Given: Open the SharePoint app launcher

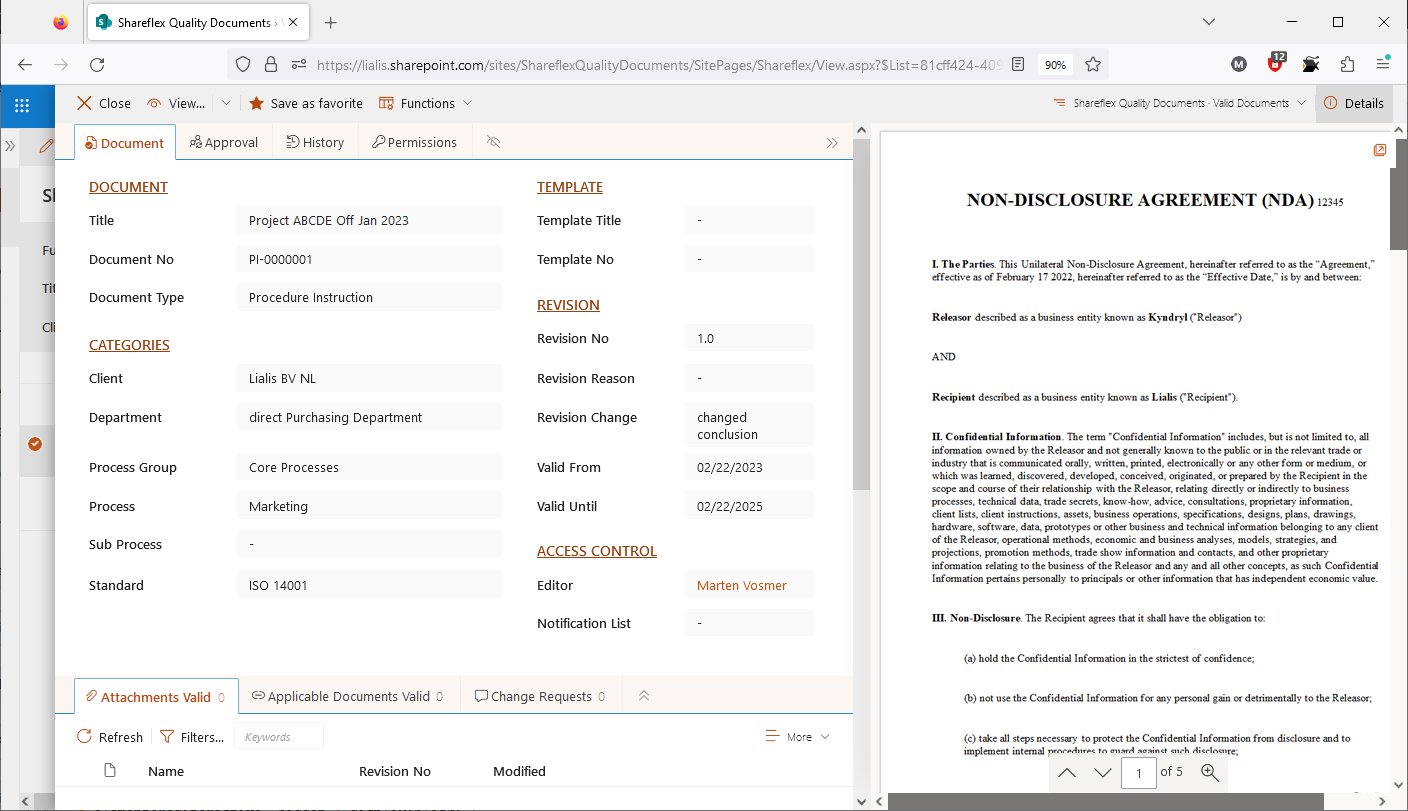Looking at the screenshot, I should coord(22,104).
